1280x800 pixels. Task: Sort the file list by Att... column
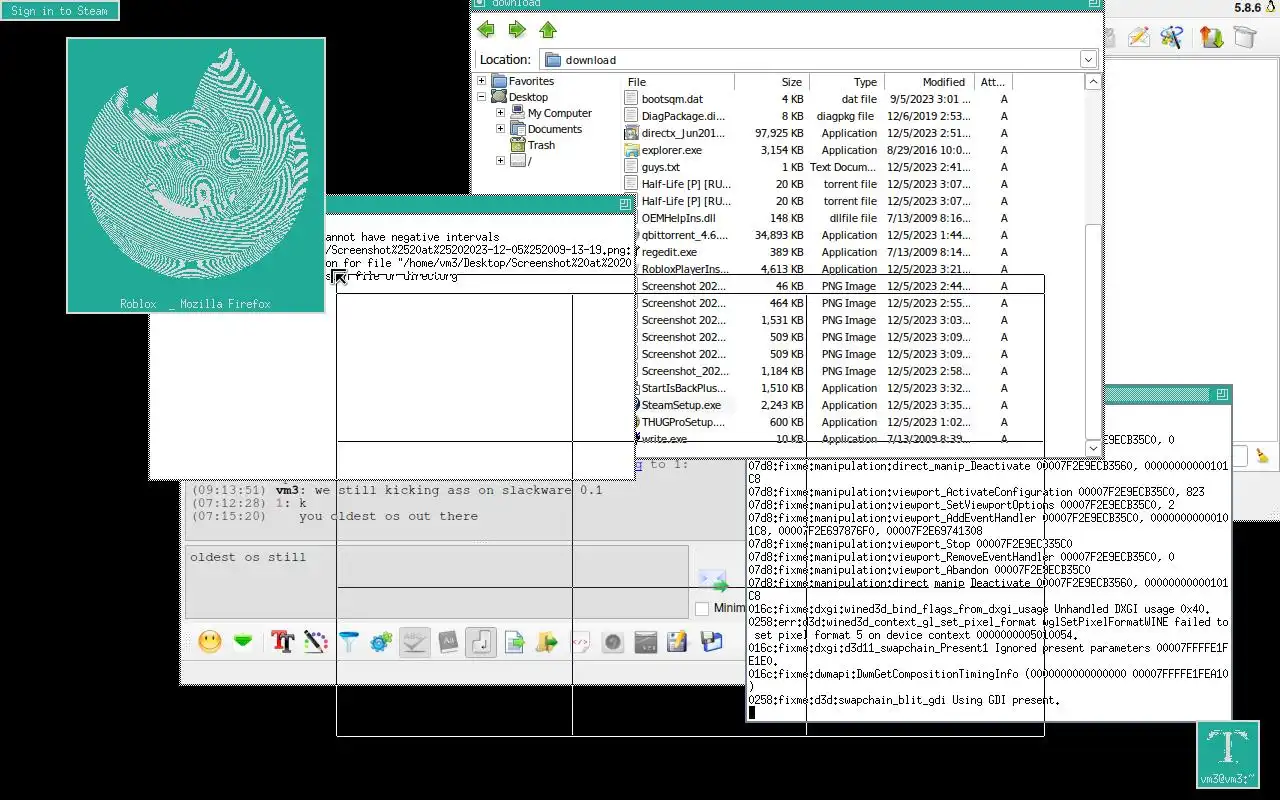[x=993, y=82]
